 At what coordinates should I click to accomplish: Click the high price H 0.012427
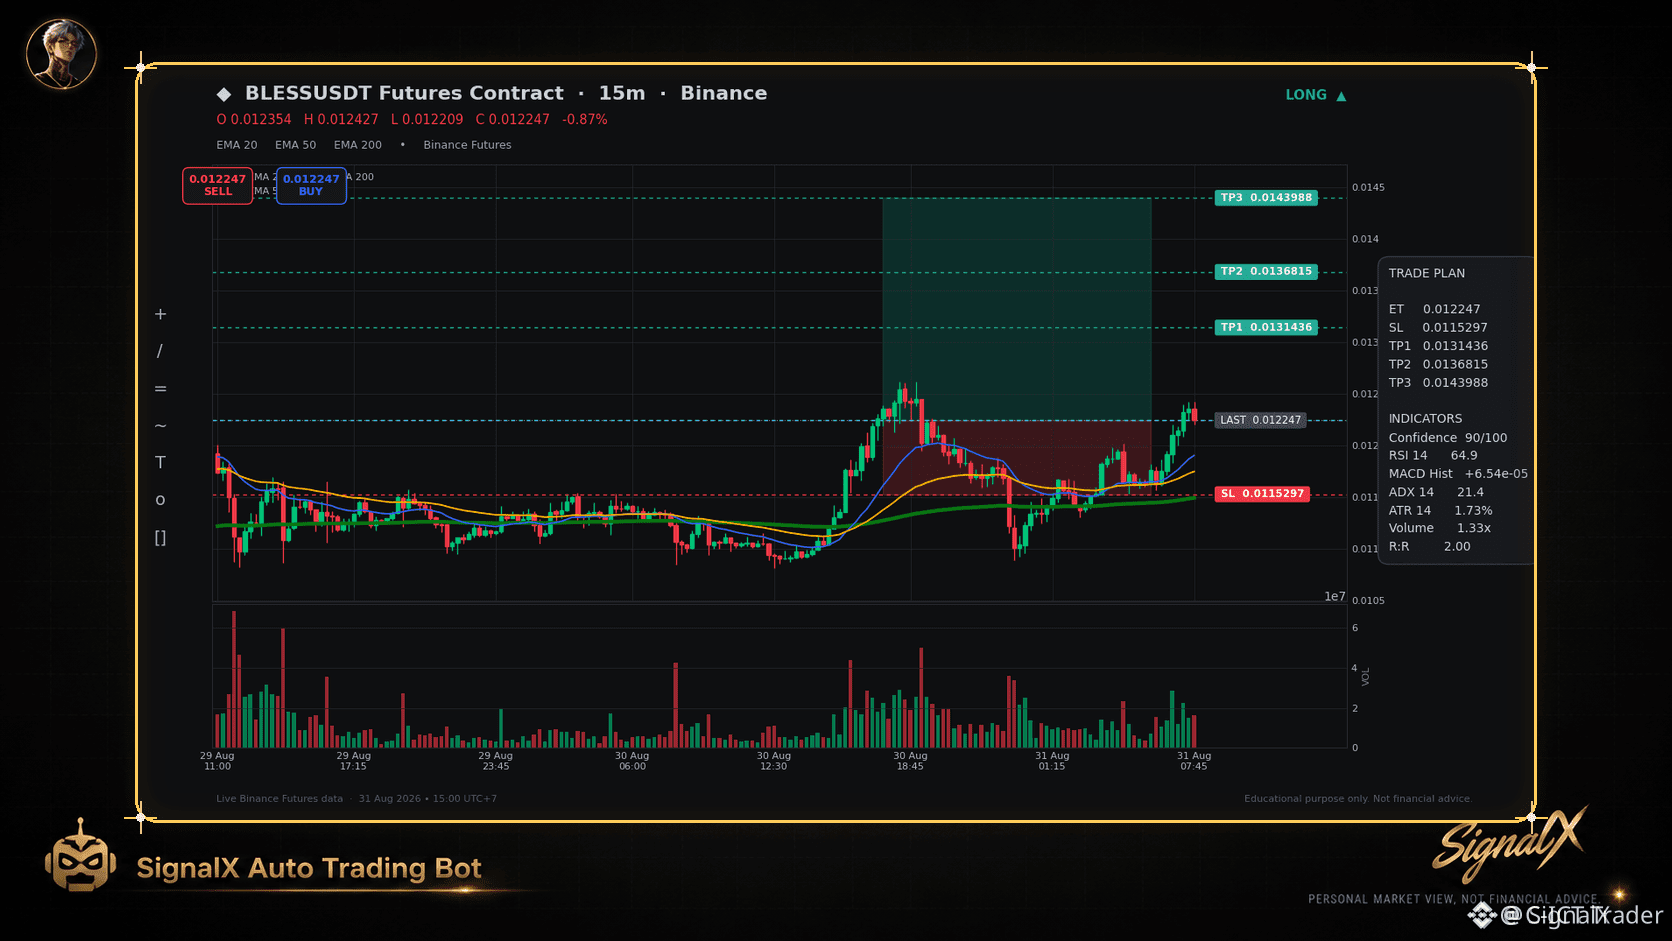tap(341, 120)
